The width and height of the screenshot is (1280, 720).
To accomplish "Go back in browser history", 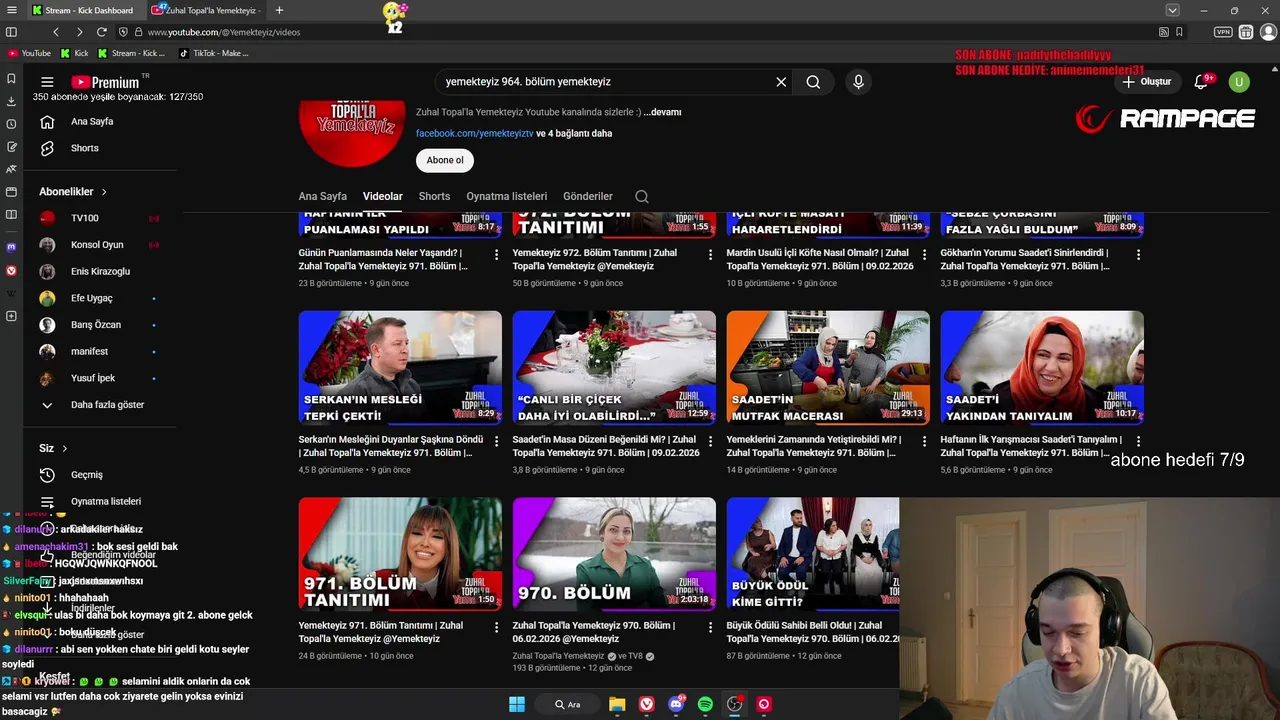I will [x=56, y=32].
